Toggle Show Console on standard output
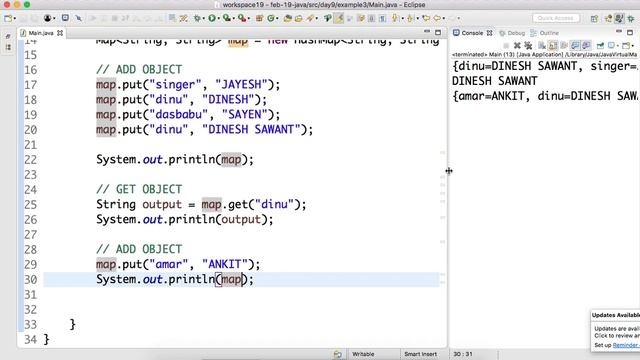640x360 pixels. [576, 45]
